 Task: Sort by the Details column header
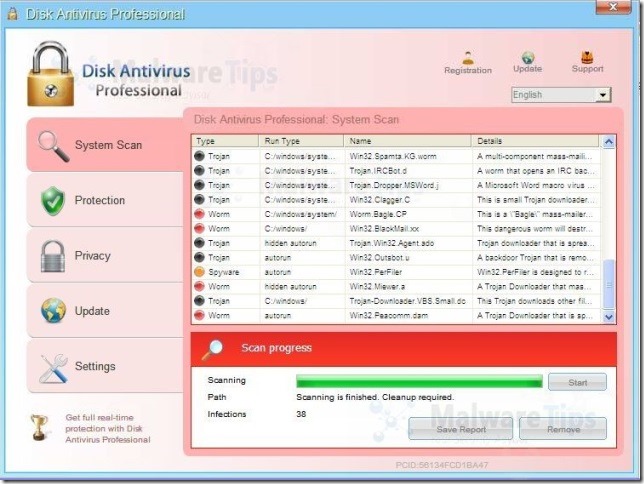click(535, 141)
